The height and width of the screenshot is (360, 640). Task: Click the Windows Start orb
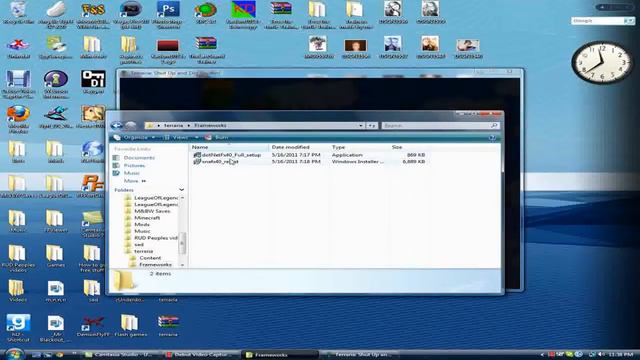point(15,354)
